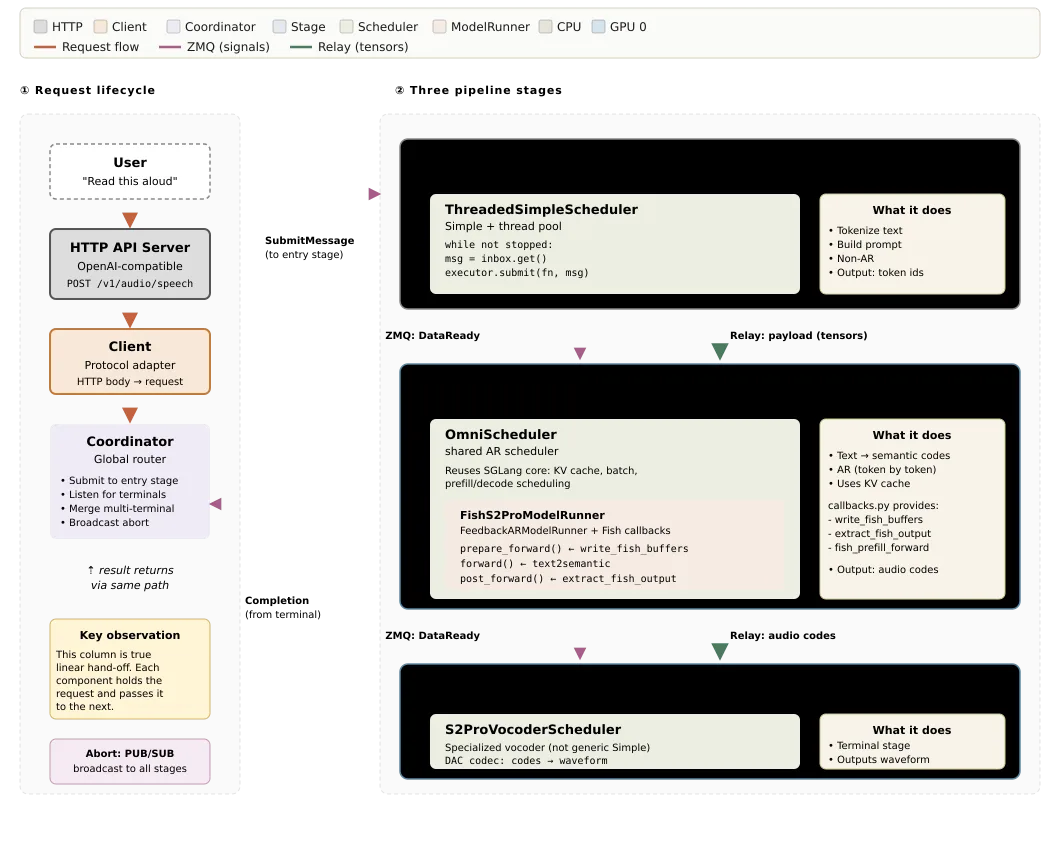
Task: Click the Completion label
Action: point(276,600)
